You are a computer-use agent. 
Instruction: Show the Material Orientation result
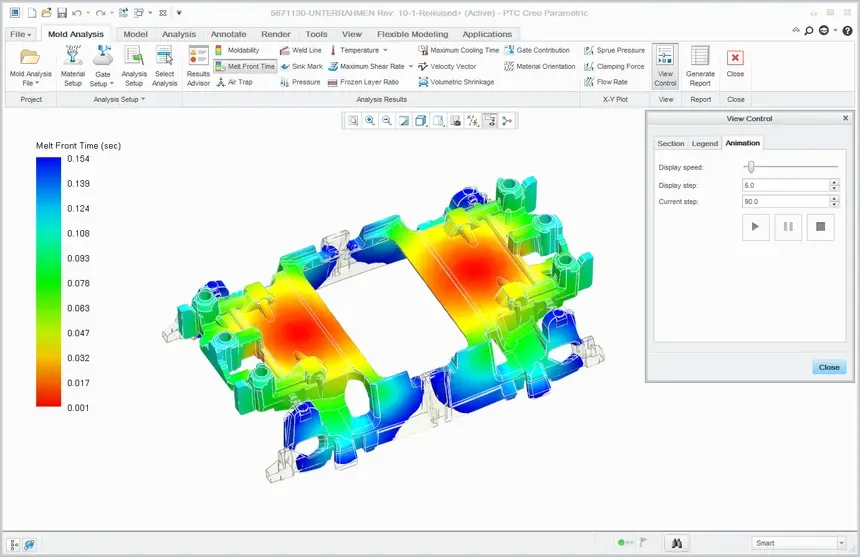[540, 66]
